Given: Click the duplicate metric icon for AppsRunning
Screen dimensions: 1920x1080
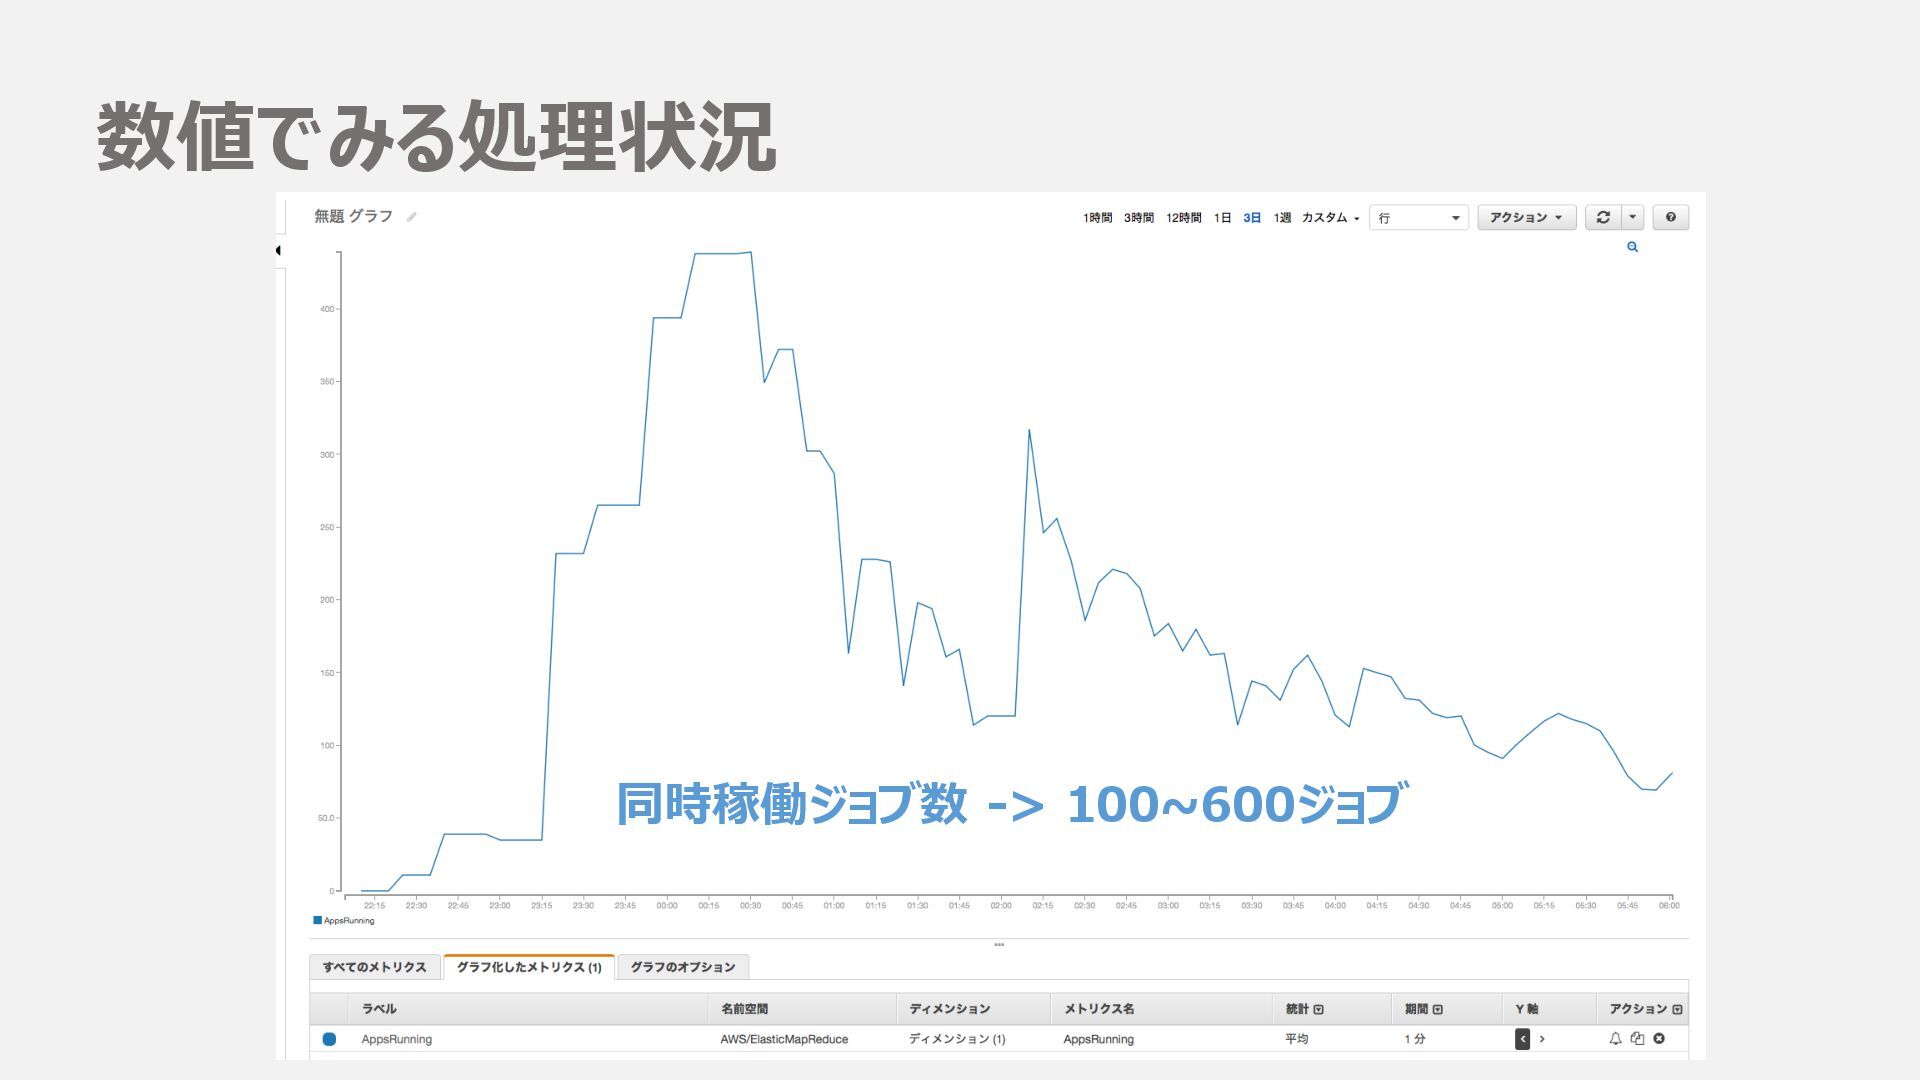Looking at the screenshot, I should click(1637, 1039).
